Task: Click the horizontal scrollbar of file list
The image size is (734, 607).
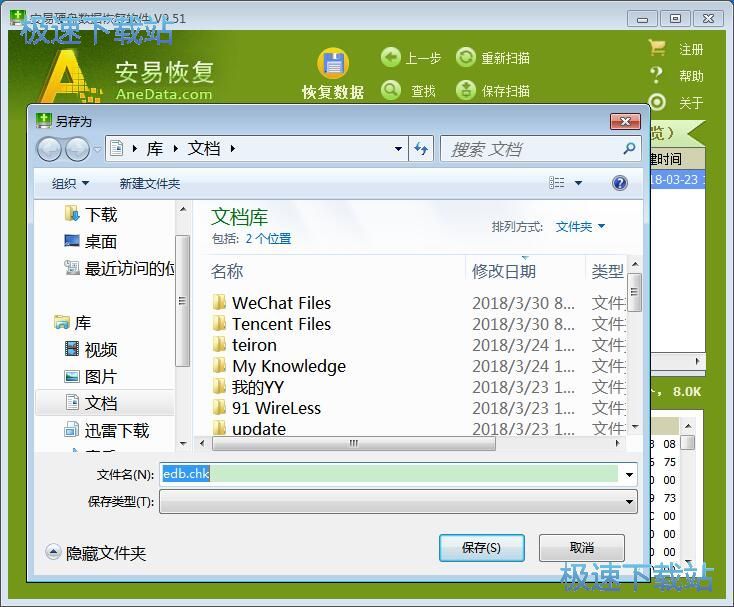Action: [x=353, y=443]
